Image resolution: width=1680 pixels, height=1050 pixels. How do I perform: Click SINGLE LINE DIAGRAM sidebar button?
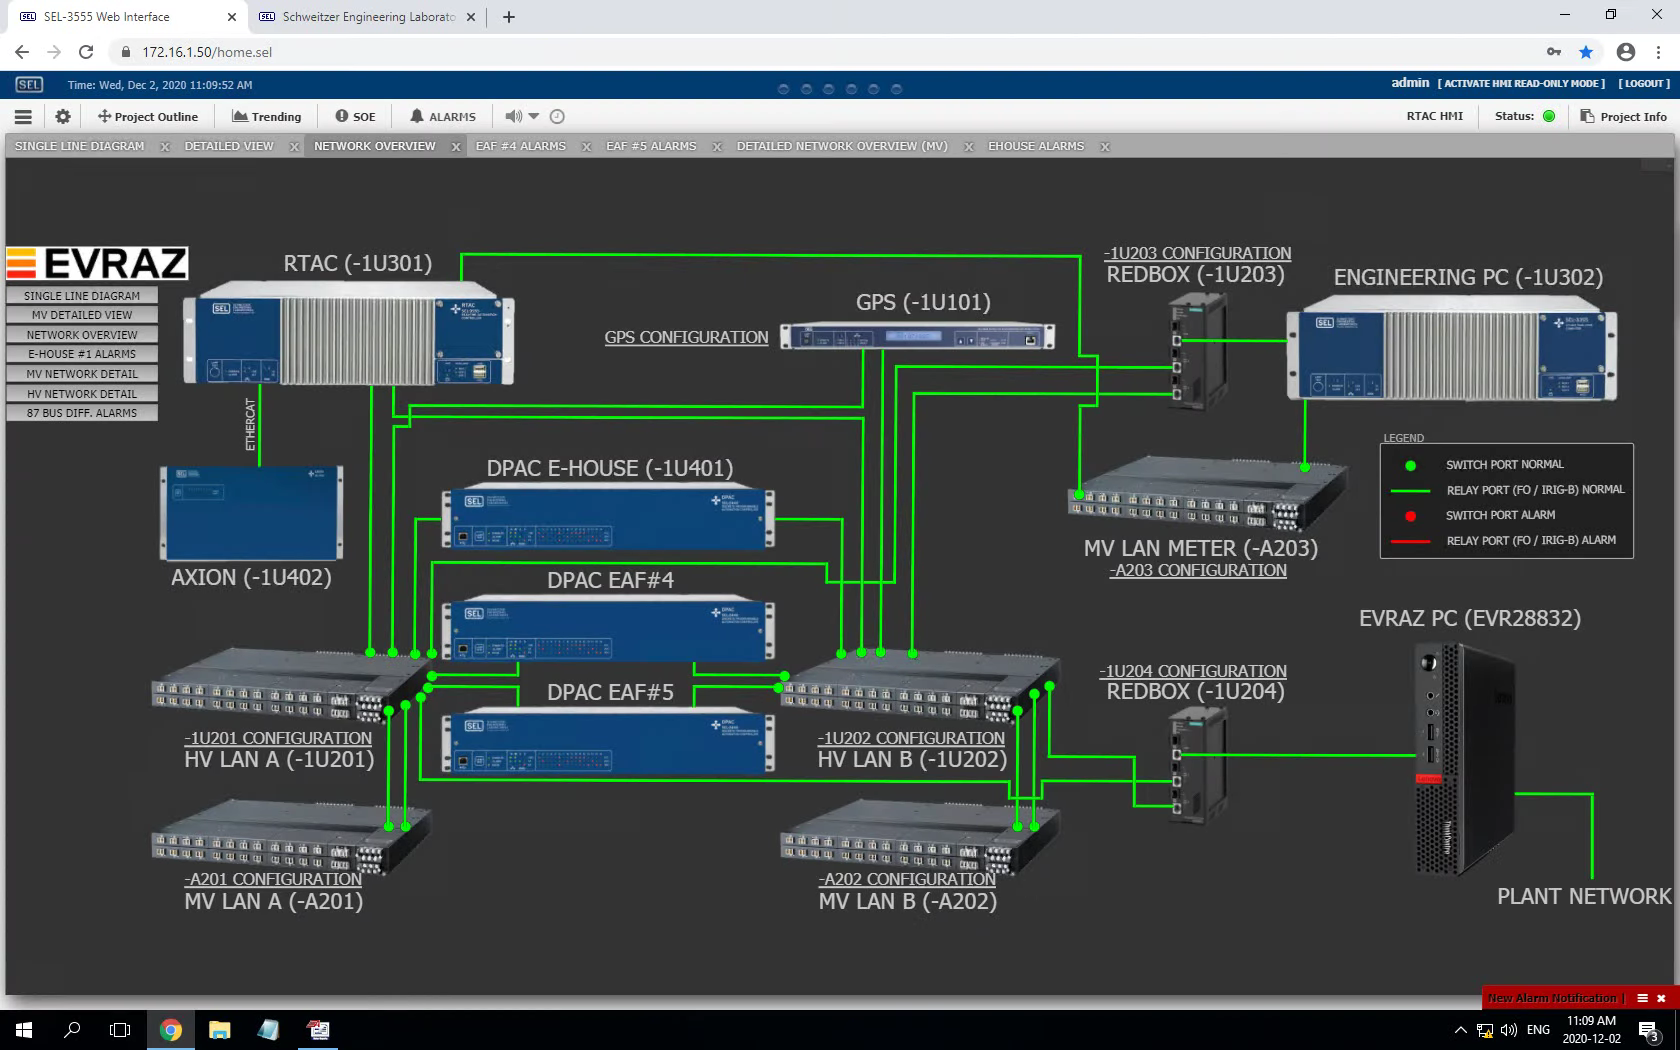click(82, 296)
